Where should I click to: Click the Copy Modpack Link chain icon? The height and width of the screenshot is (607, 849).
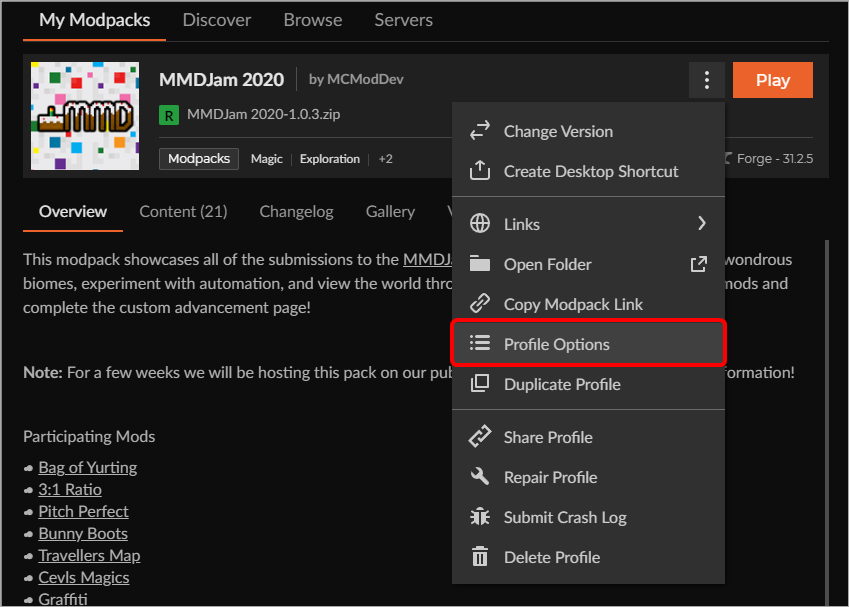pos(480,303)
